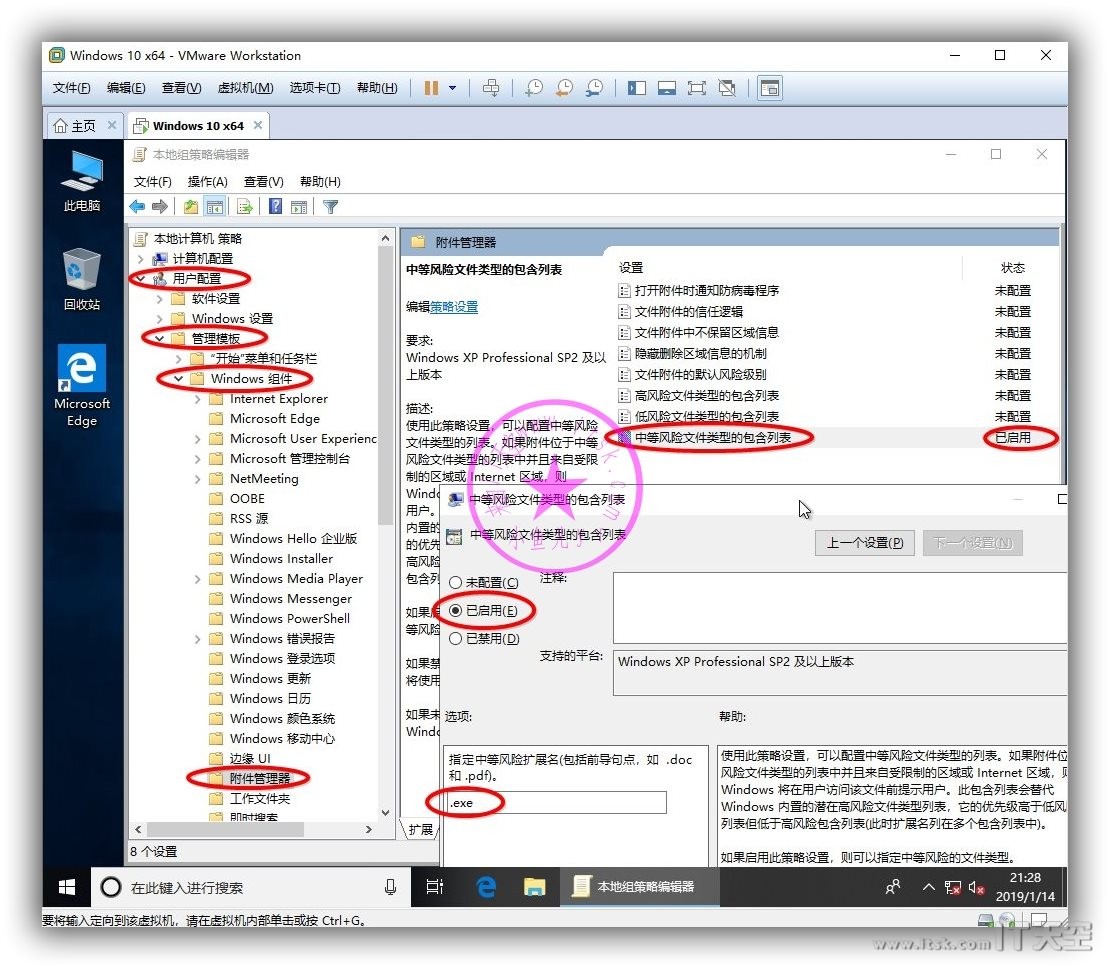Open VMware 虚拟机(M) menu
The image size is (1110, 969).
pyautogui.click(x=245, y=88)
